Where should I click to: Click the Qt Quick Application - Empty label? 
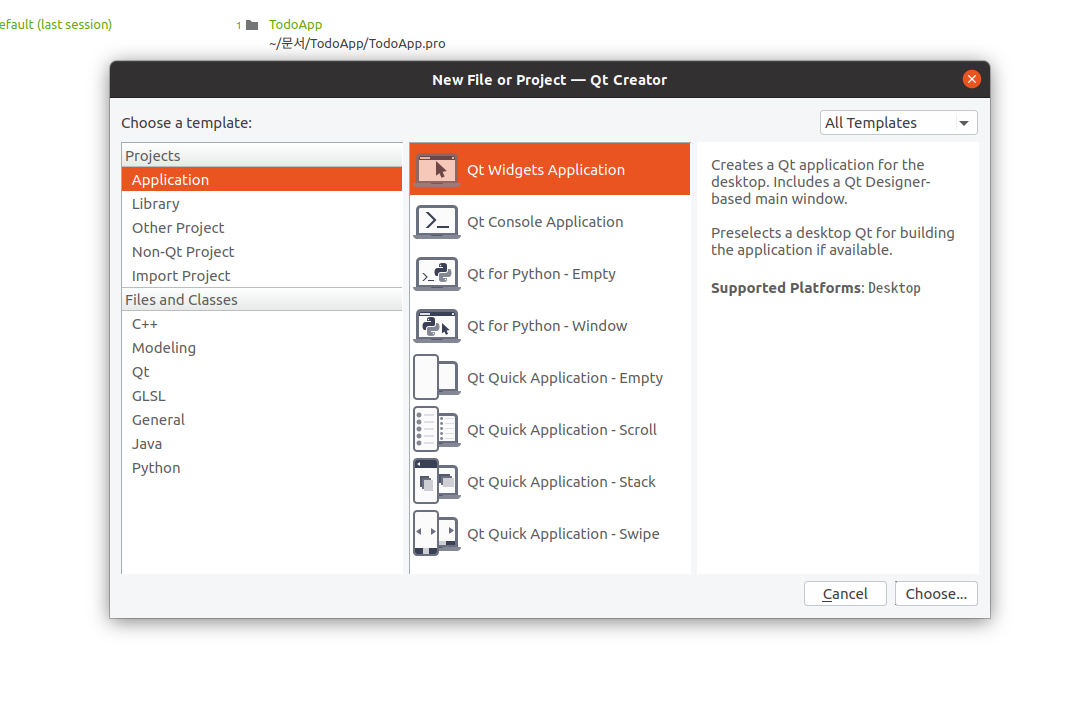pyautogui.click(x=565, y=378)
